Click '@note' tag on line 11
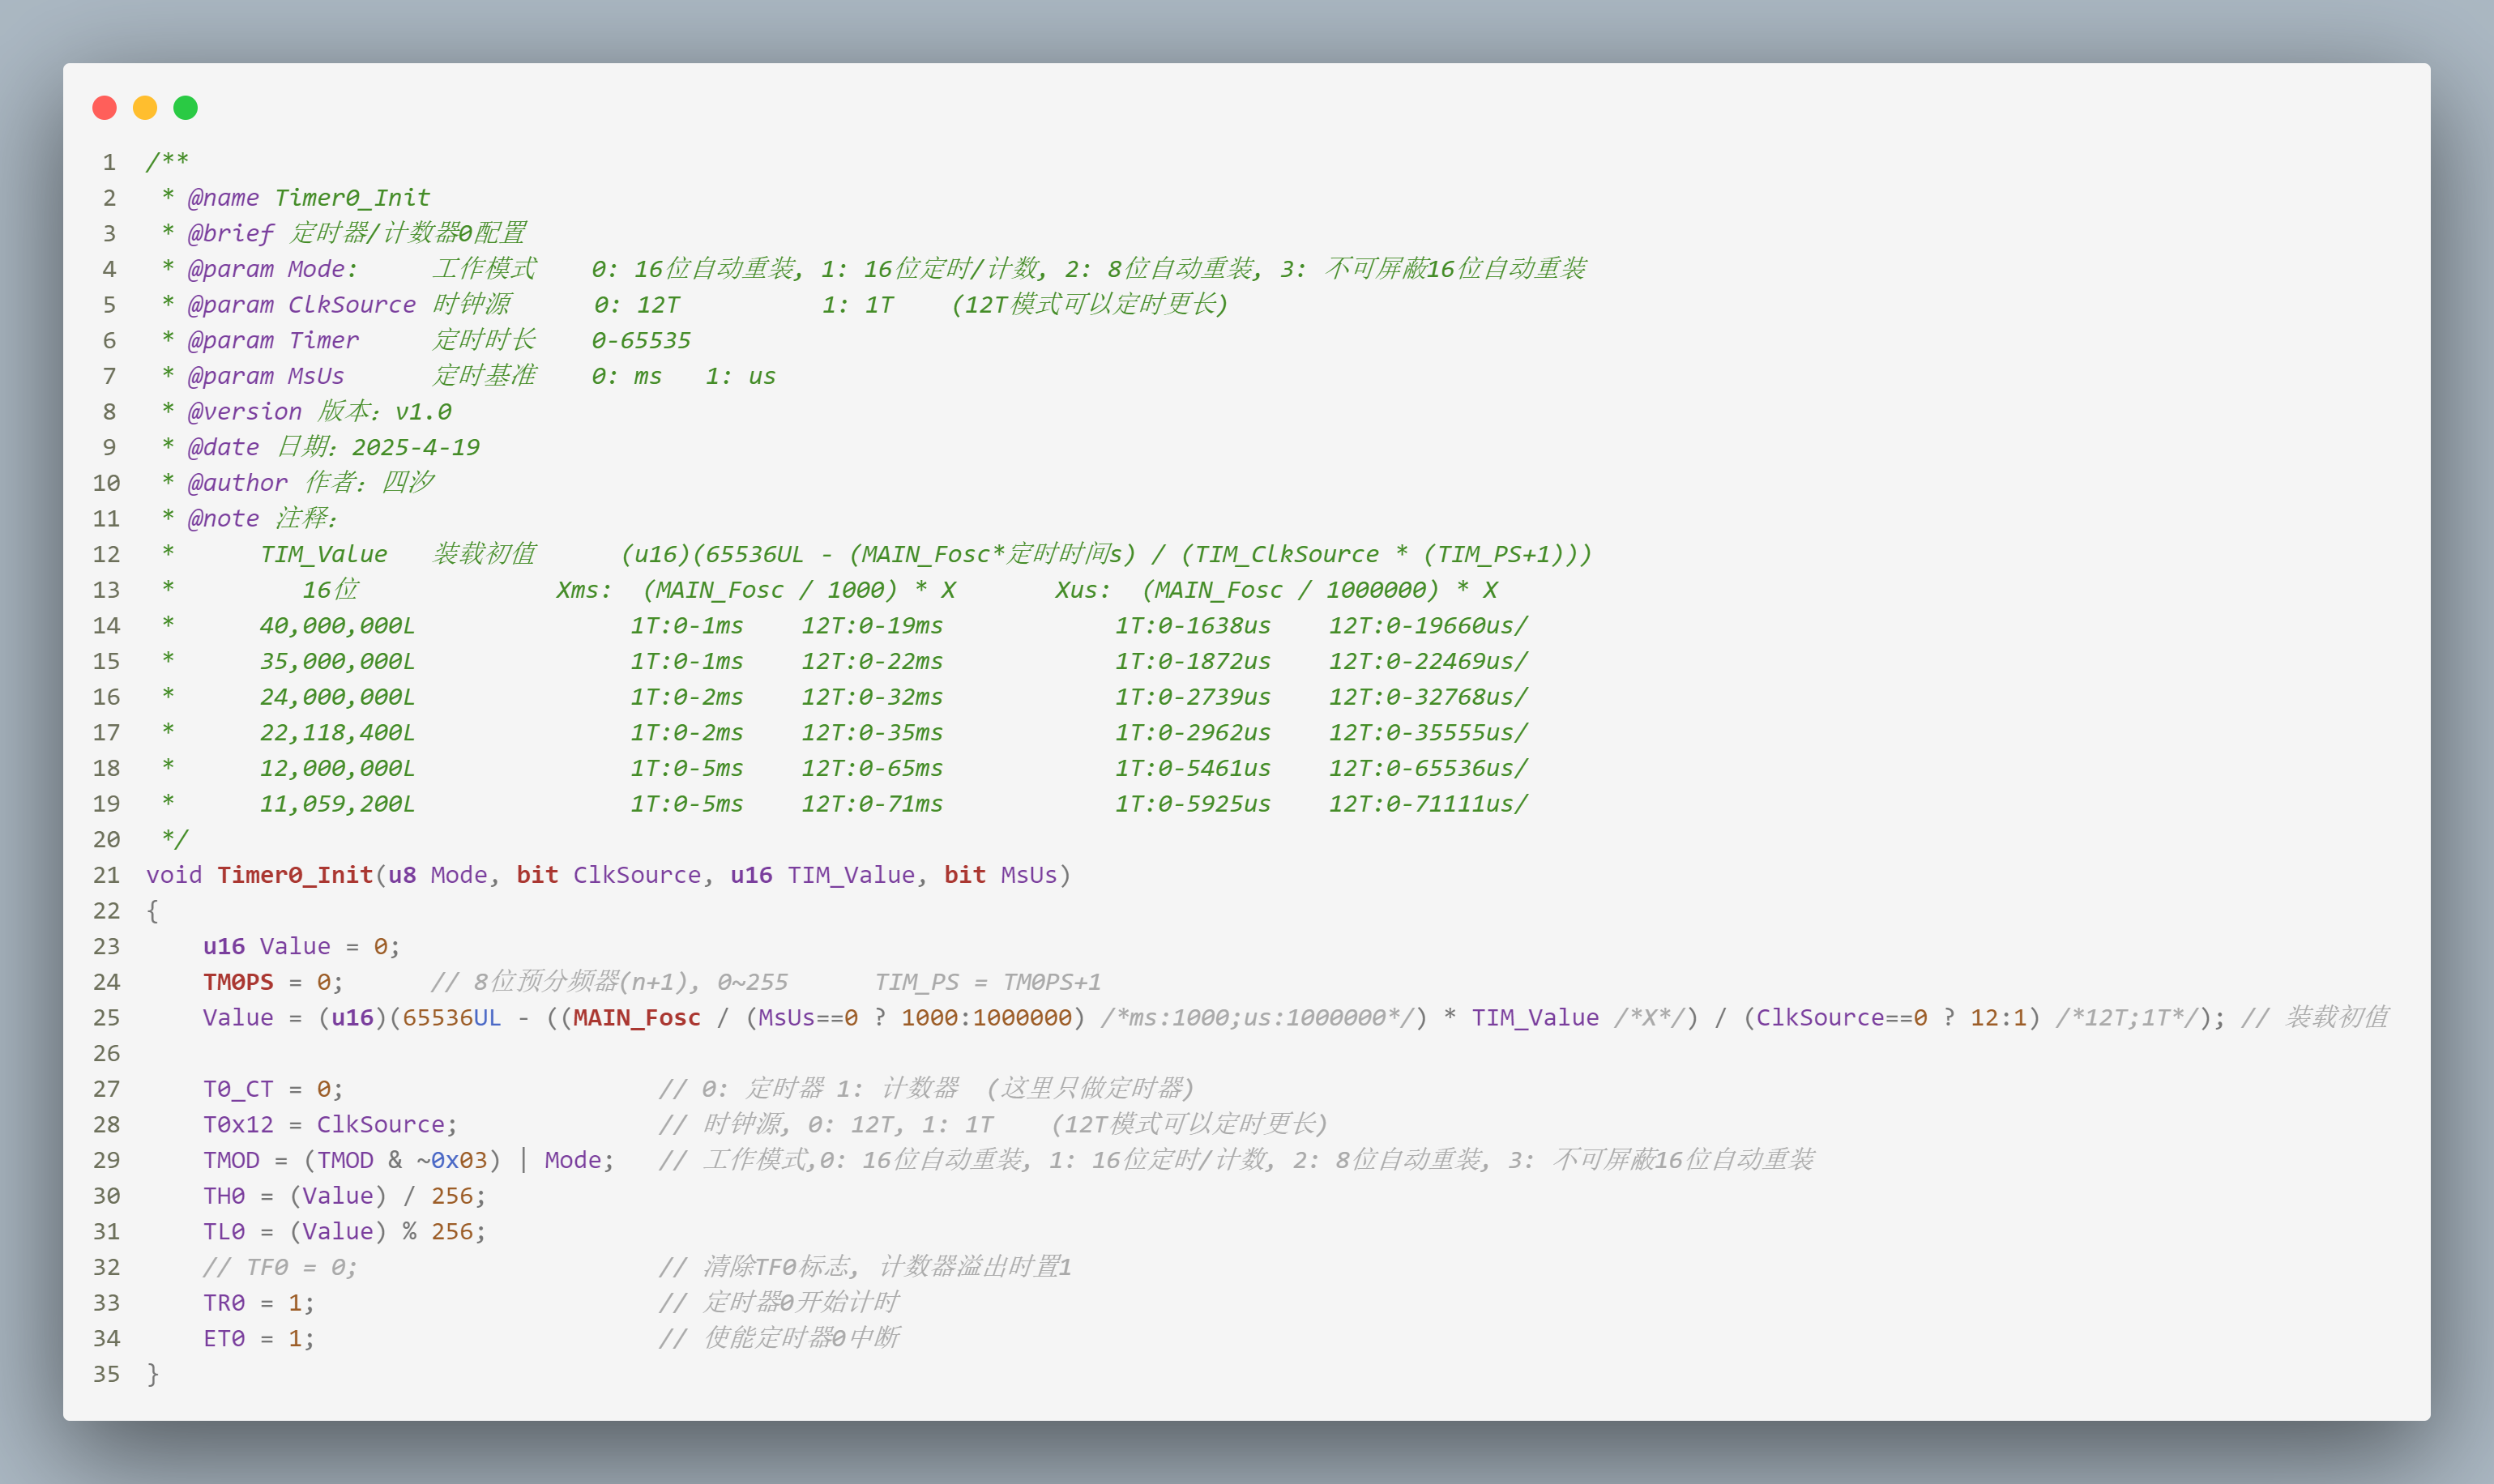Image resolution: width=2494 pixels, height=1484 pixels. pos(224,518)
